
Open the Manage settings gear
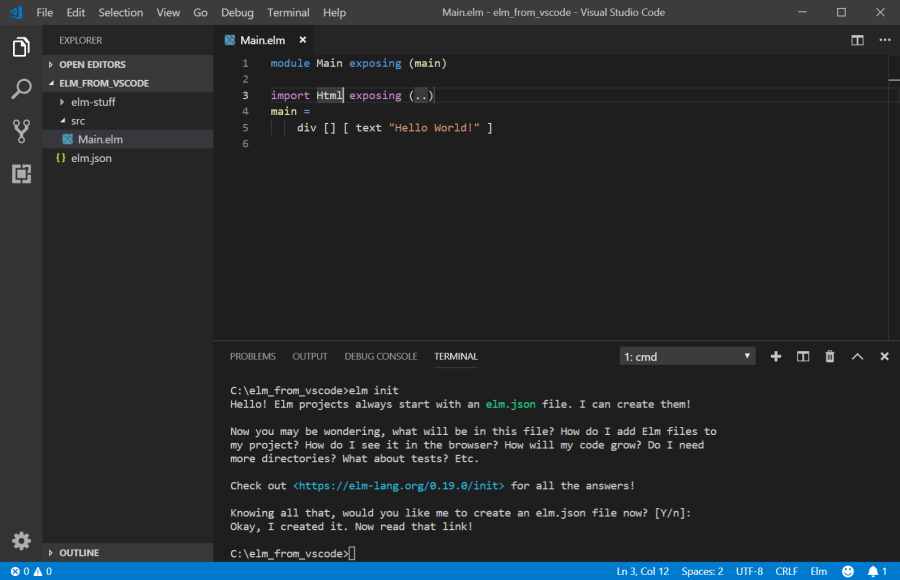[x=21, y=541]
